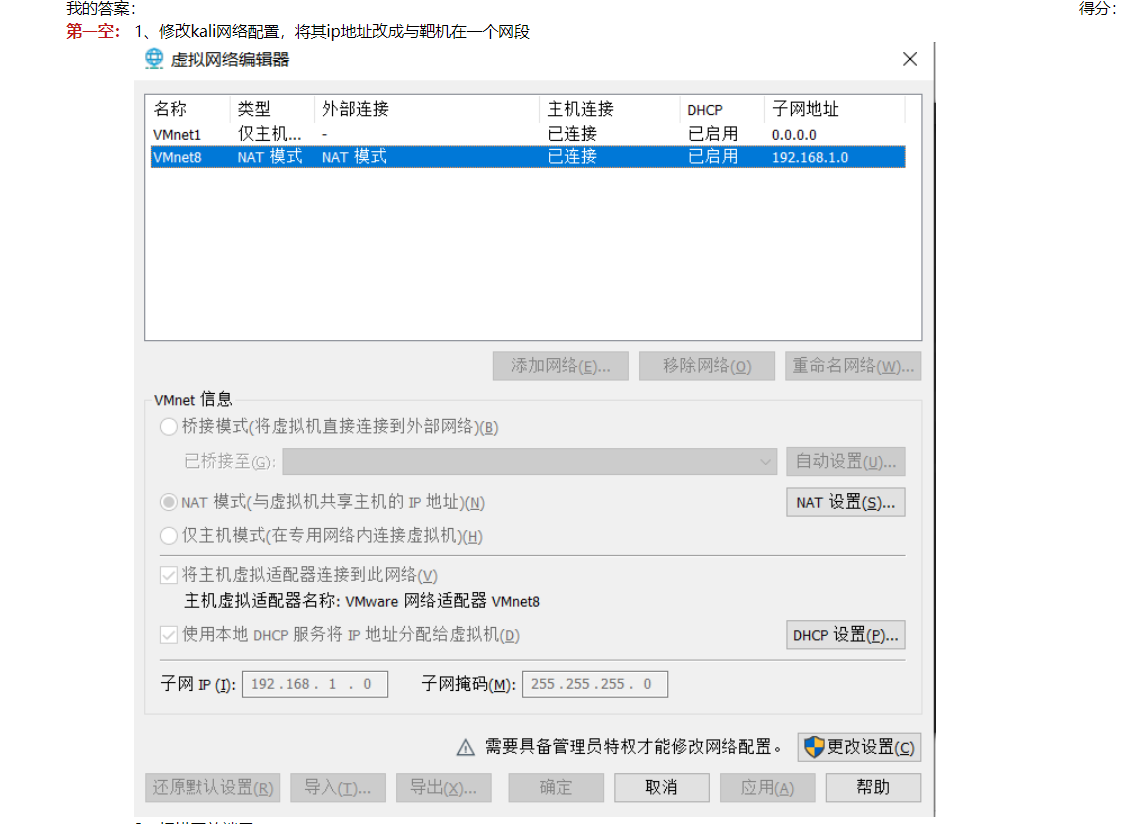This screenshot has height=824, width=1131.
Task: Open the 已桥接至 dropdown
Action: [529, 462]
